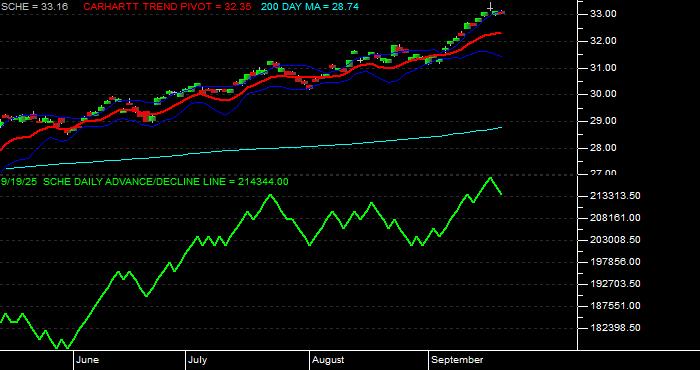Viewport: 700px width, 370px height.
Task: Click the 32.00 price axis value
Action: click(x=604, y=41)
